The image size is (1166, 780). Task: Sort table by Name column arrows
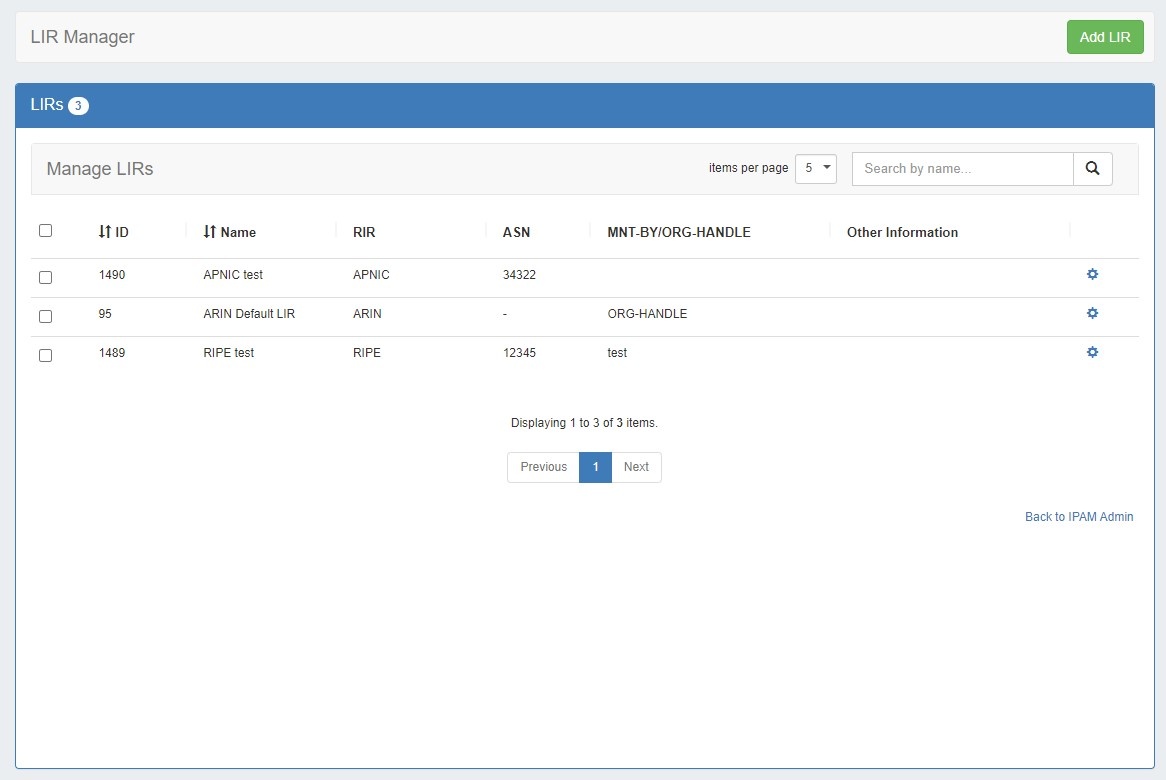tap(209, 232)
